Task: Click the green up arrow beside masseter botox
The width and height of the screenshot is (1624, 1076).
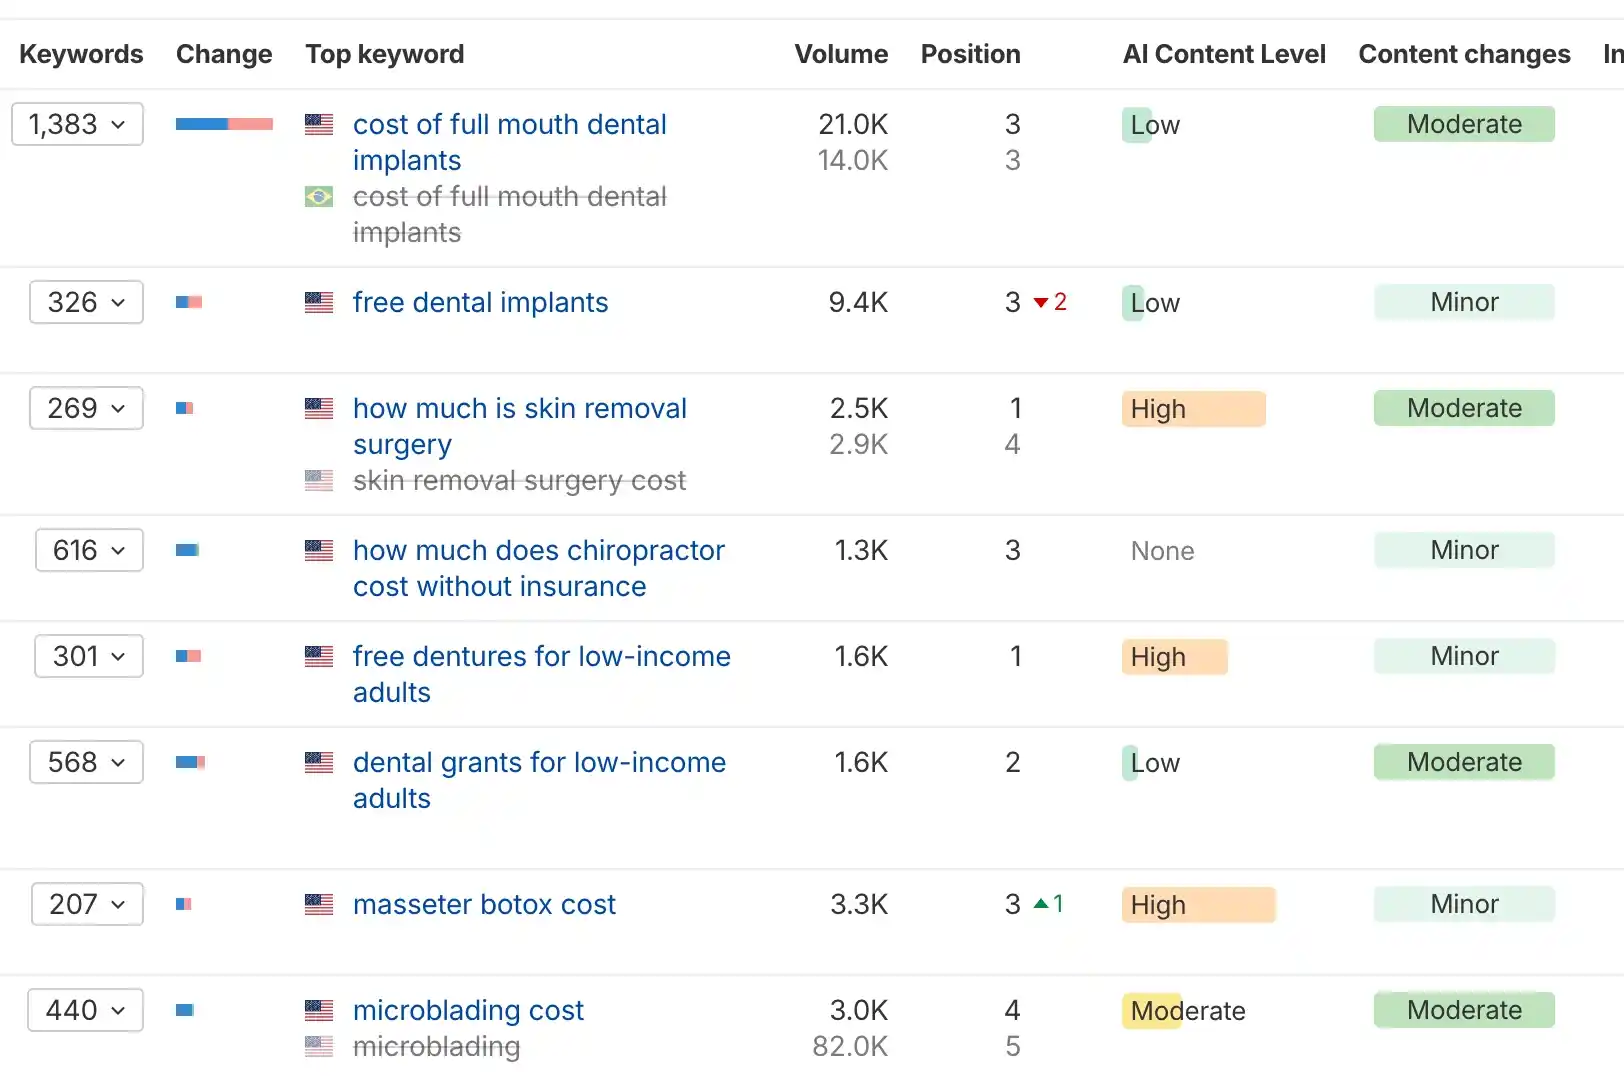Action: point(1041,904)
